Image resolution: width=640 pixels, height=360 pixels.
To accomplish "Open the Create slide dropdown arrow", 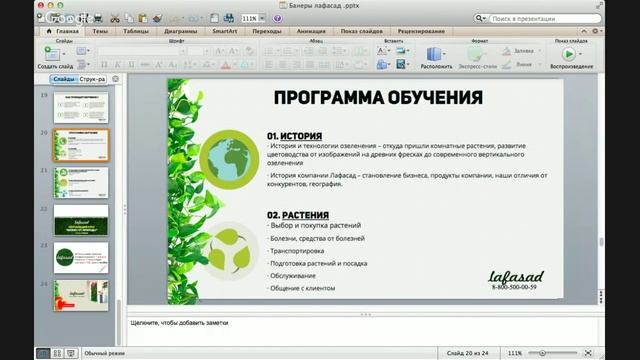I will pos(64,53).
